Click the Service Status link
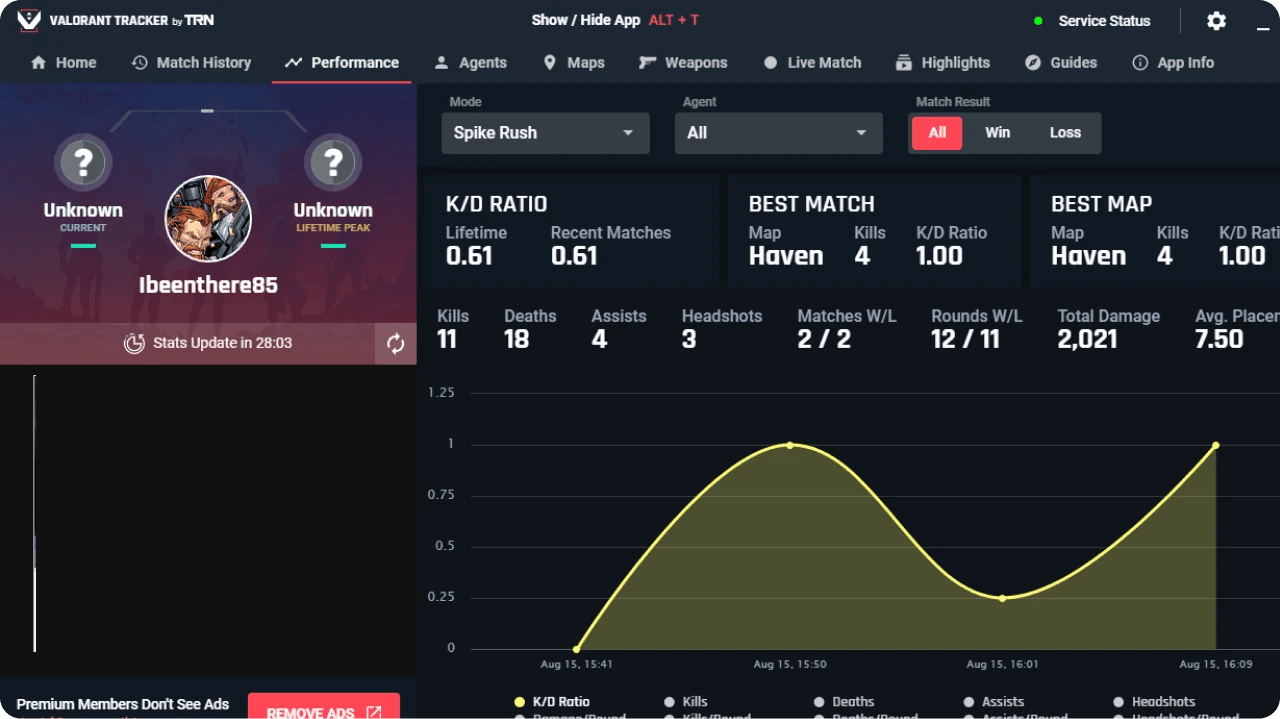The height and width of the screenshot is (719, 1280). click(1103, 20)
